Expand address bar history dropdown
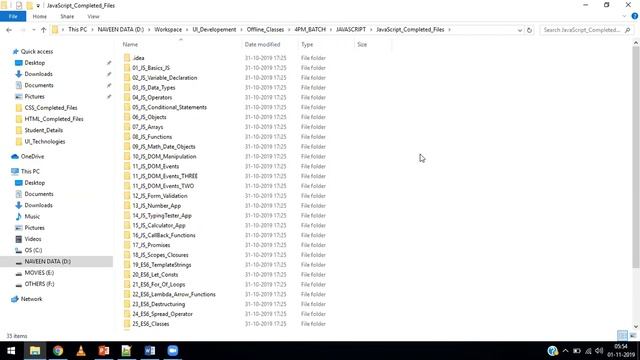This screenshot has height=360, width=640. pyautogui.click(x=520, y=30)
